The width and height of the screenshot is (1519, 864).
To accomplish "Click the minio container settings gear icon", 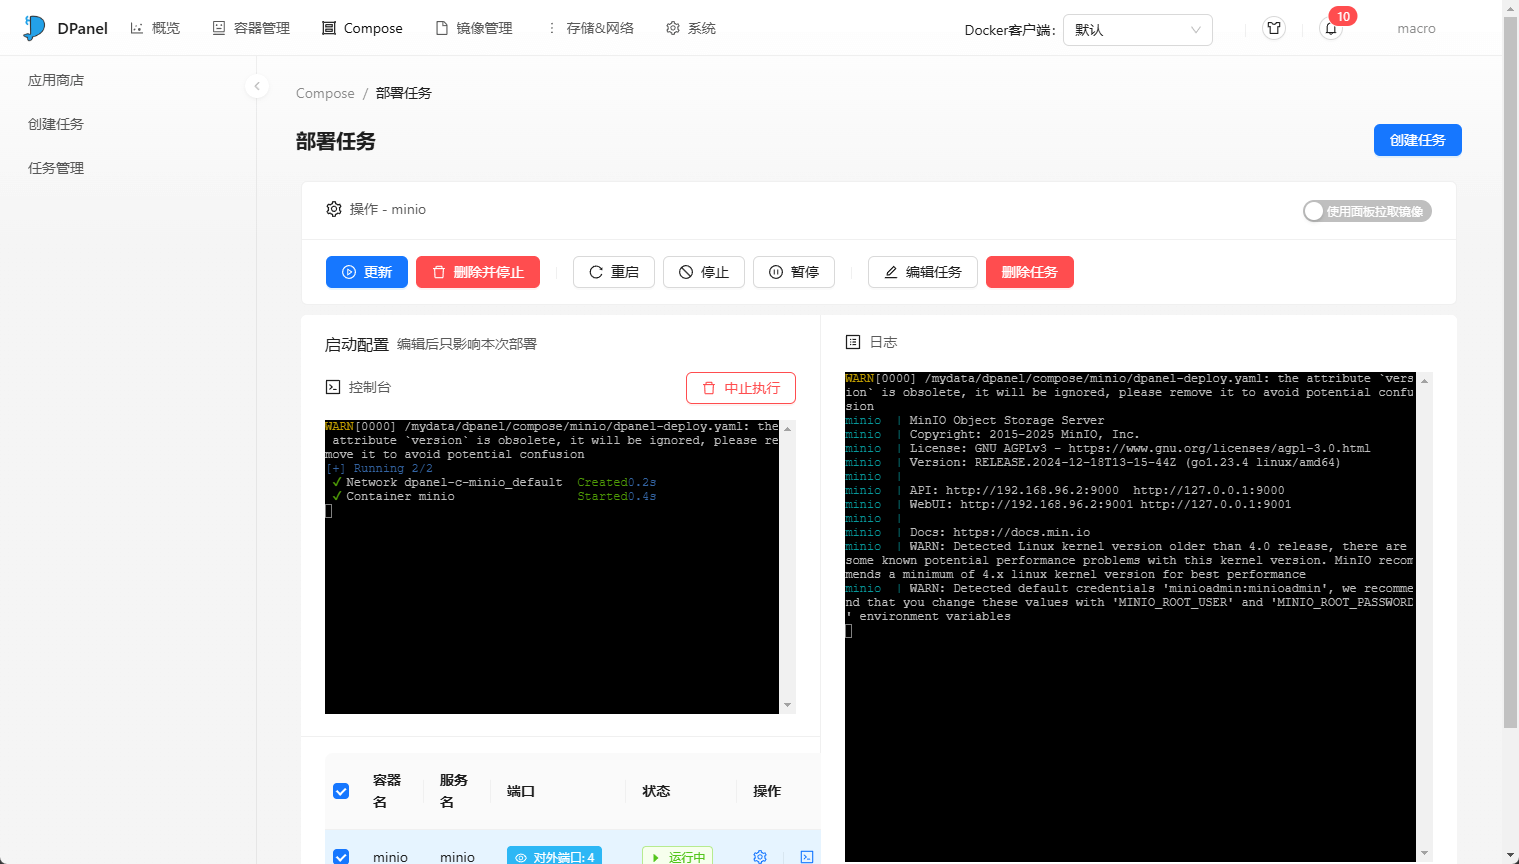I will pyautogui.click(x=760, y=856).
